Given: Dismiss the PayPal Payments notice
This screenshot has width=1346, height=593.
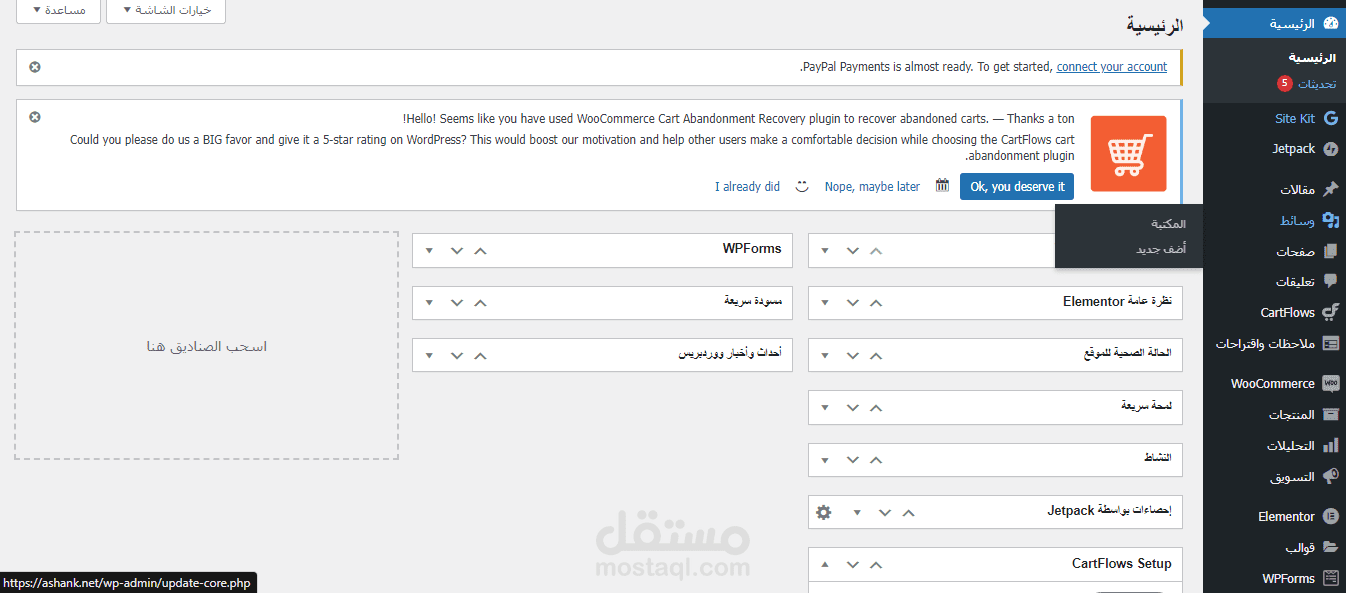Looking at the screenshot, I should 35,67.
